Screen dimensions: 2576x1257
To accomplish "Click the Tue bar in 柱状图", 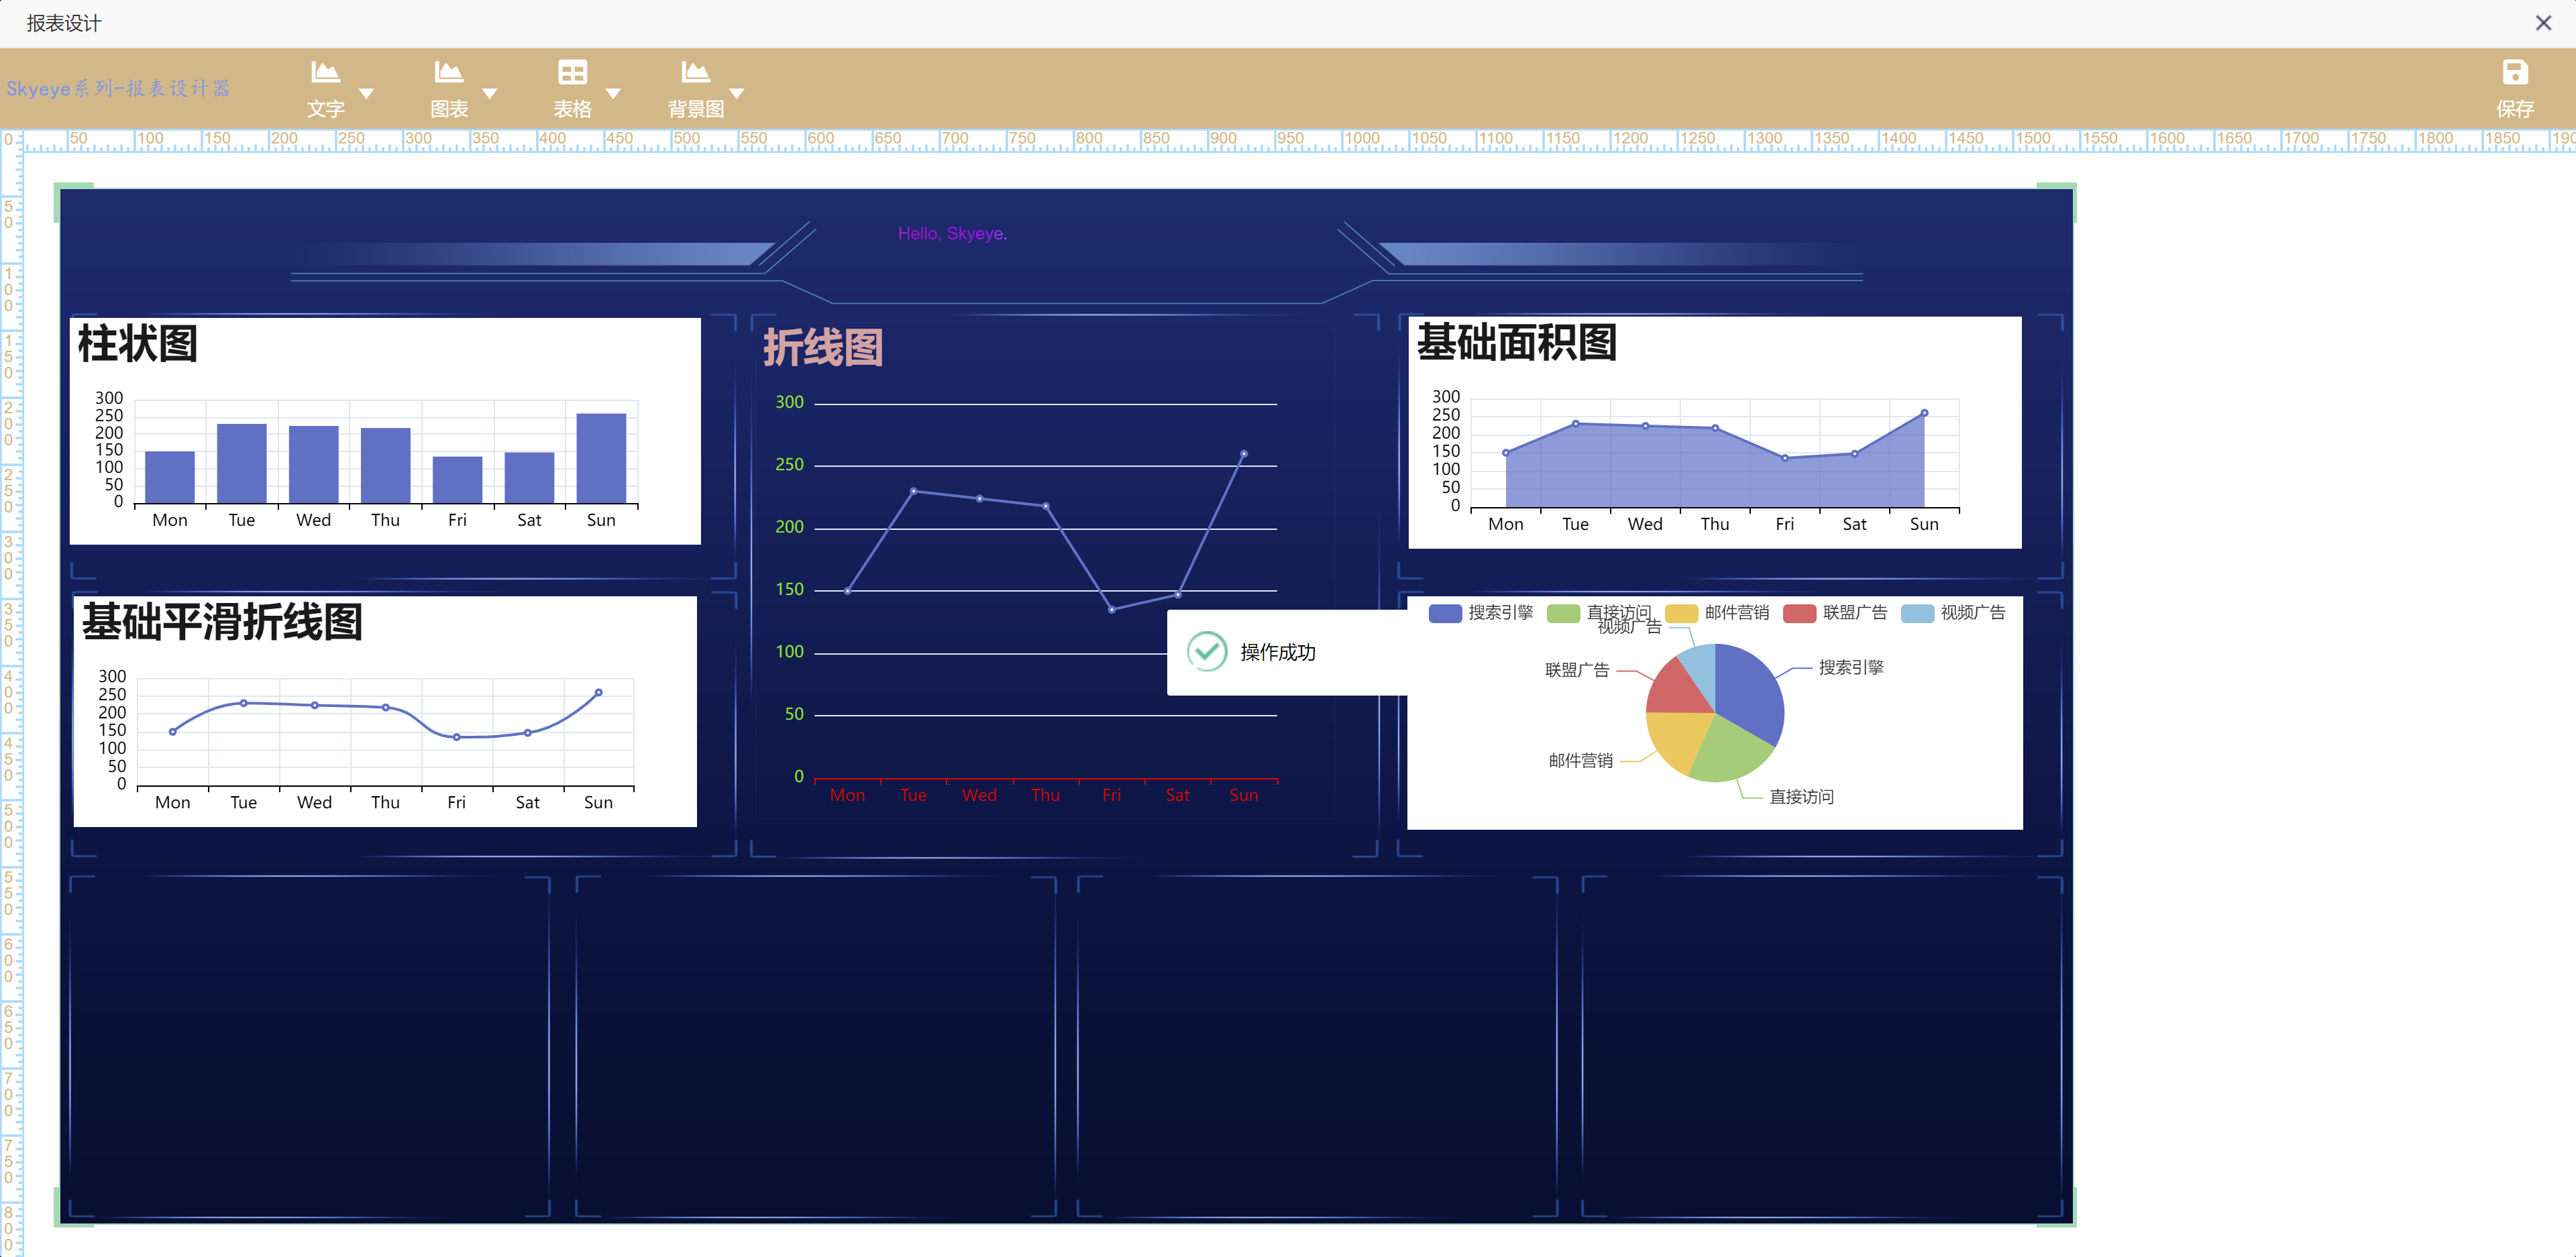I will (x=242, y=463).
